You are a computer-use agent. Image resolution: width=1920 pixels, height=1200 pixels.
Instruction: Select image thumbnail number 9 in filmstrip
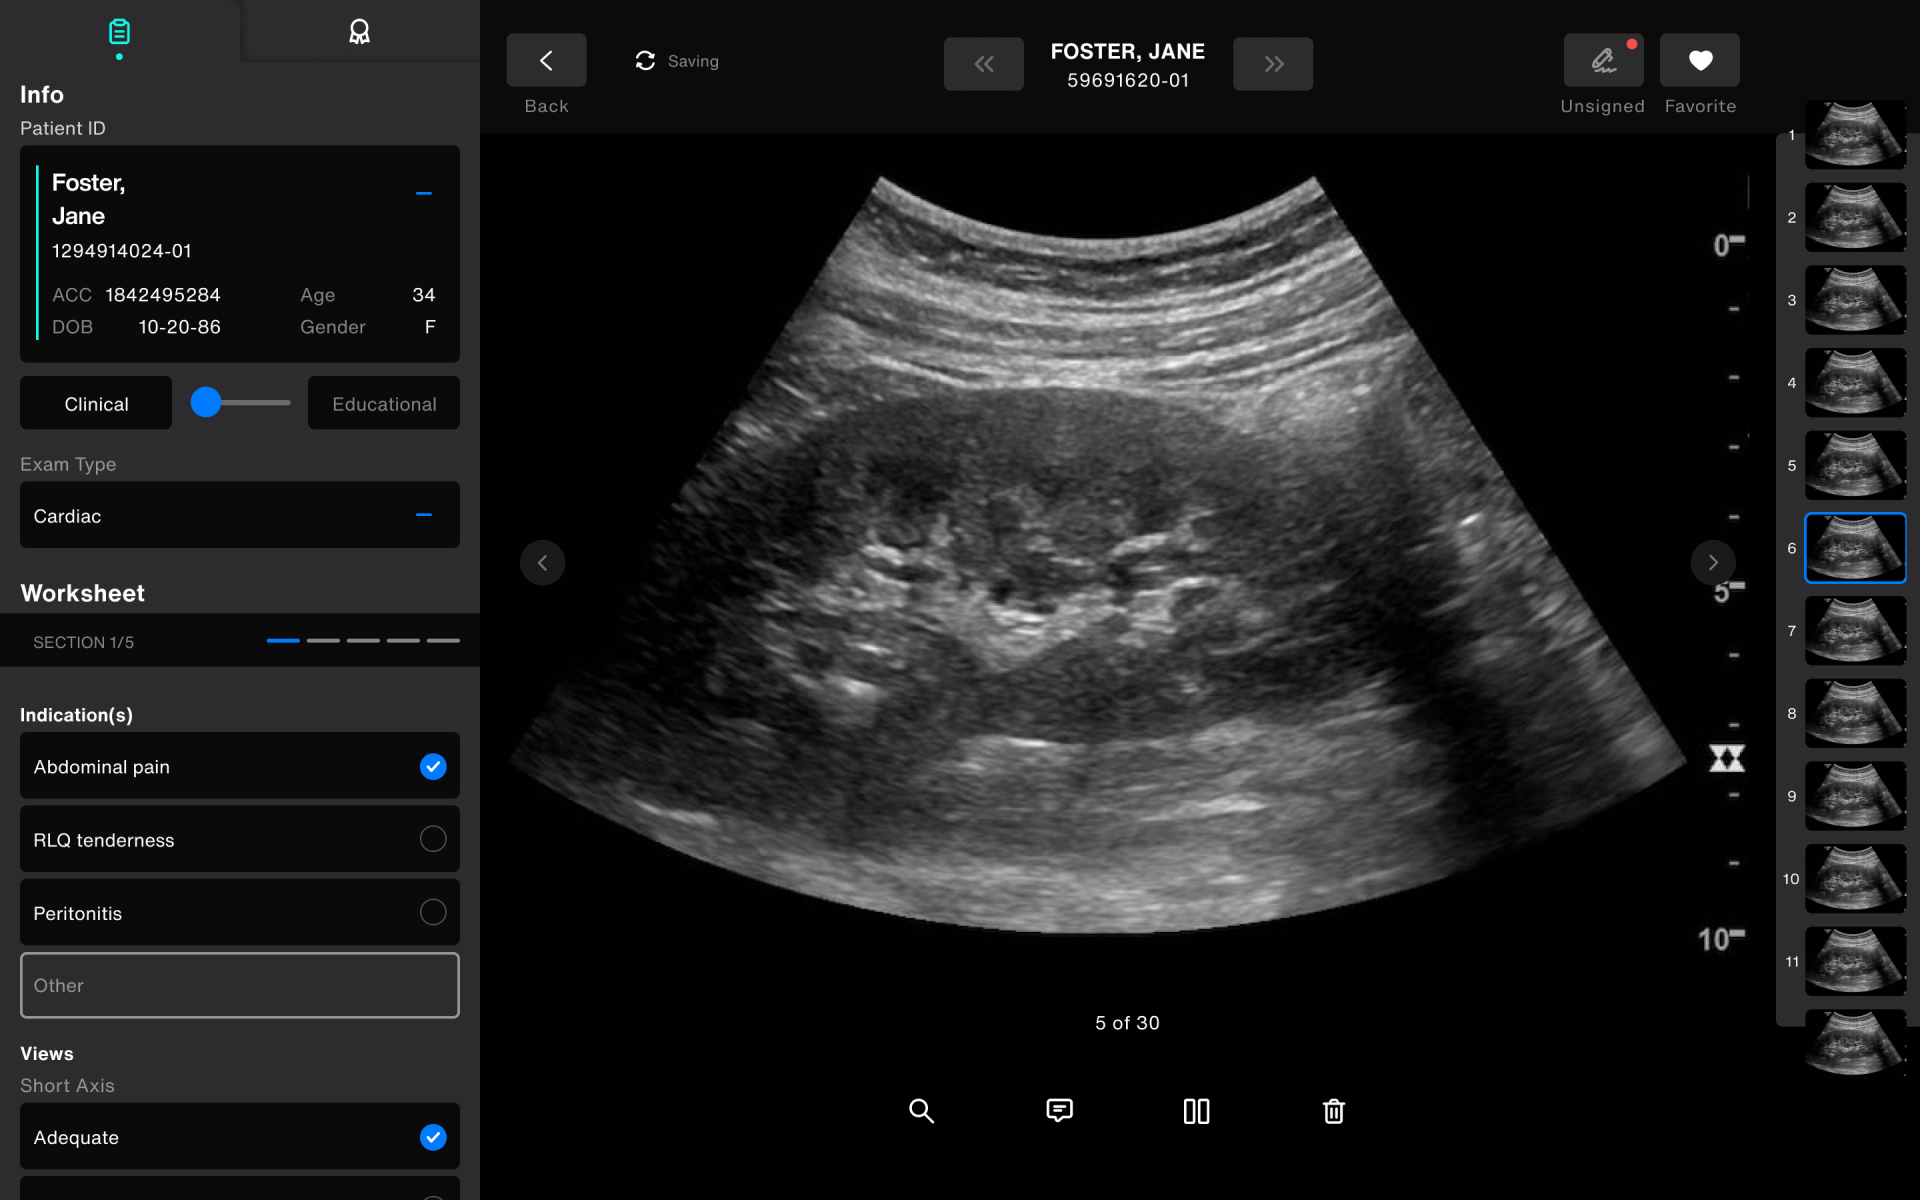pyautogui.click(x=1852, y=796)
